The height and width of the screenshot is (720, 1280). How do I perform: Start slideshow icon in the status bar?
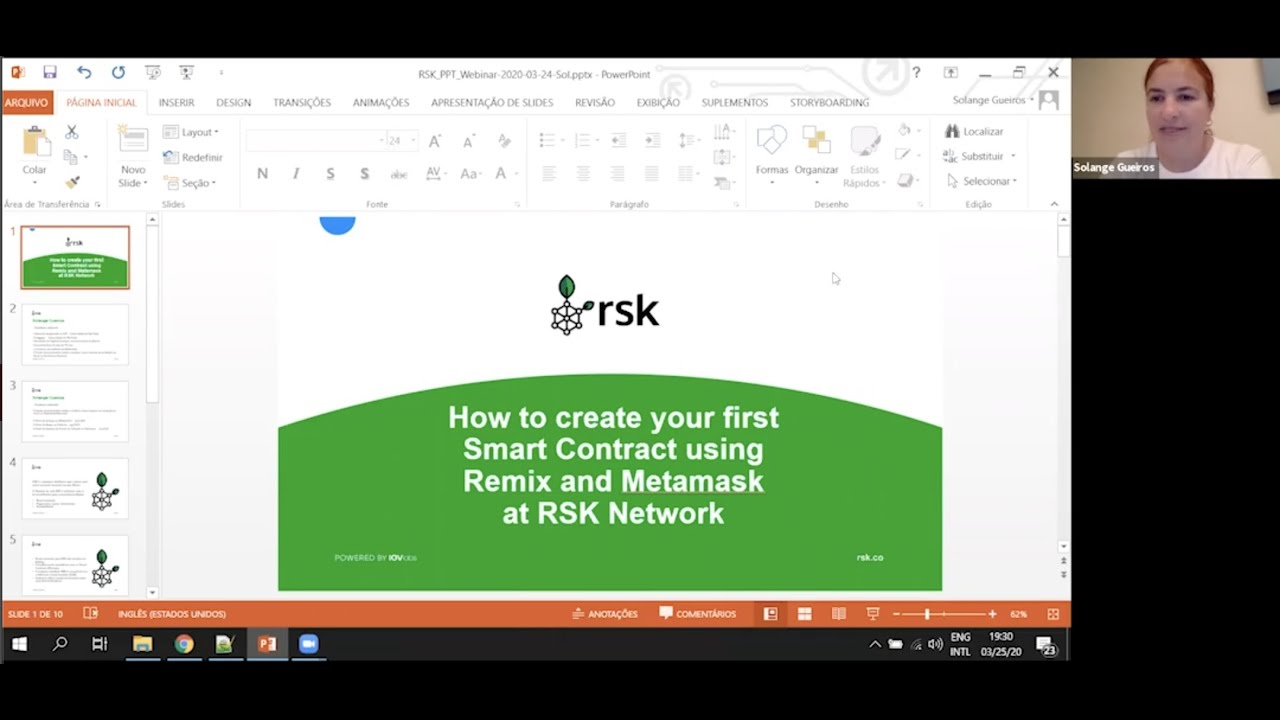pyautogui.click(x=873, y=614)
